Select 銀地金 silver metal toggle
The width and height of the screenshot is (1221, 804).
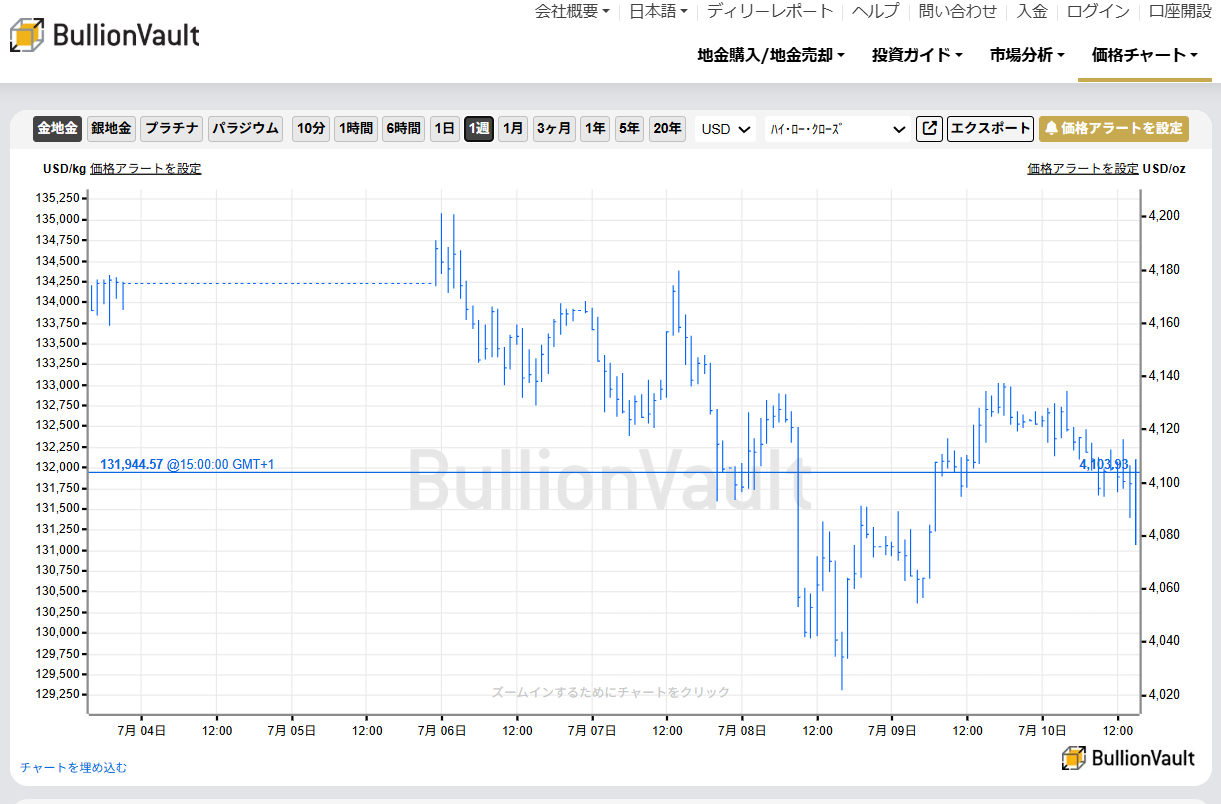tap(111, 129)
